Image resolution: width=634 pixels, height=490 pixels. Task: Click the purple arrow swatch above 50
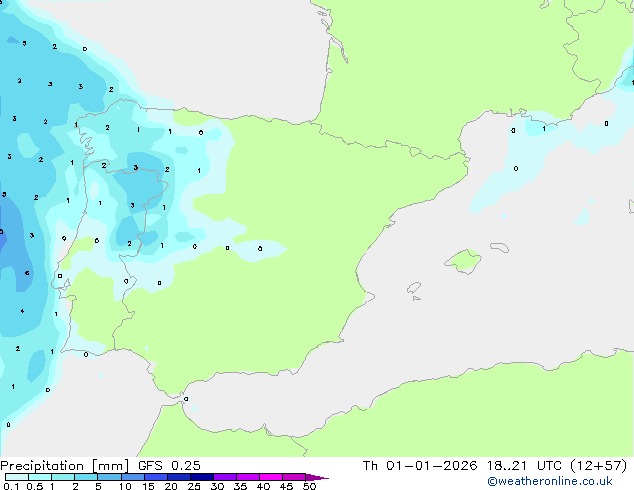coord(317,477)
